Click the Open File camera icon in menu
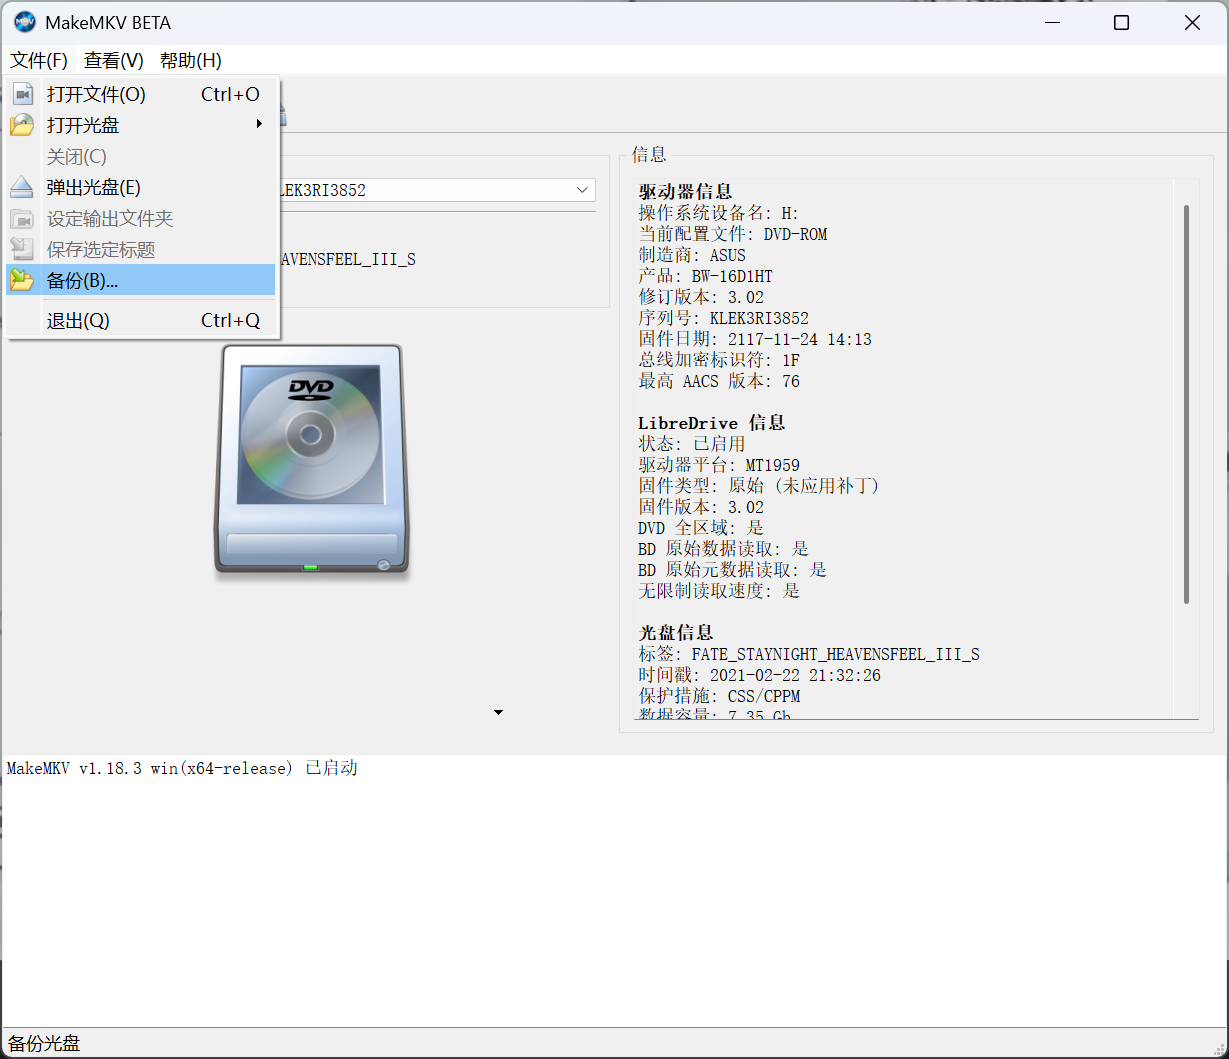Screen dimensions: 1229x1059 tap(22, 95)
